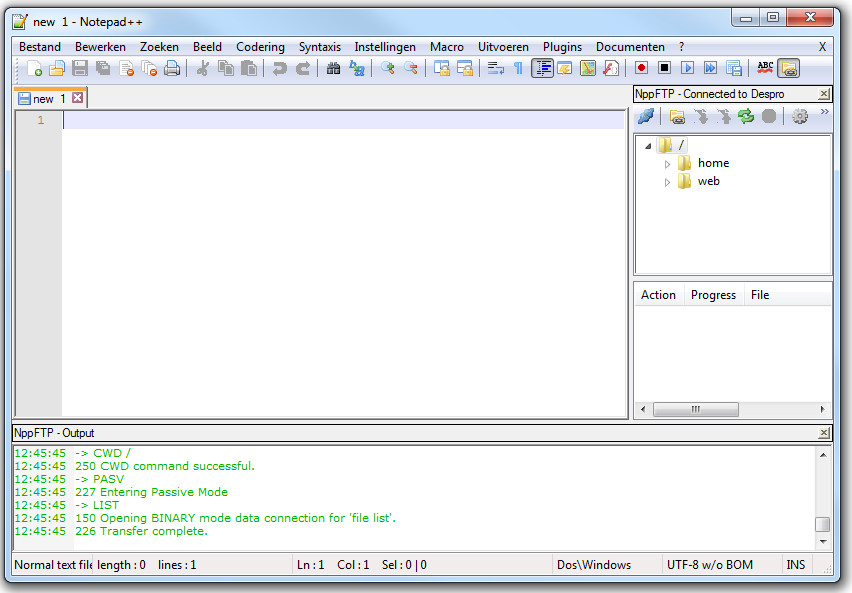Click the transfer queue horizontal scrollbar thumb
Viewport: 852px width, 593px height.
[696, 409]
